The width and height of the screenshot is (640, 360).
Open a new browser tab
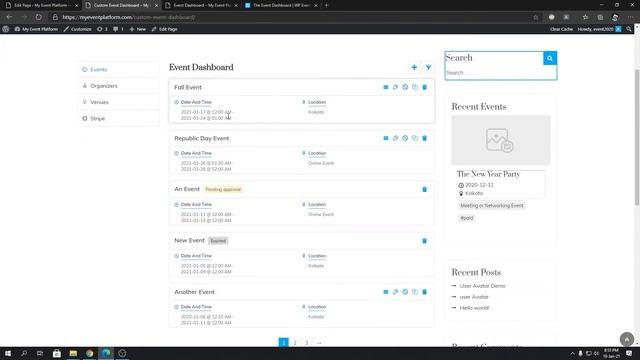pyautogui.click(x=326, y=5)
